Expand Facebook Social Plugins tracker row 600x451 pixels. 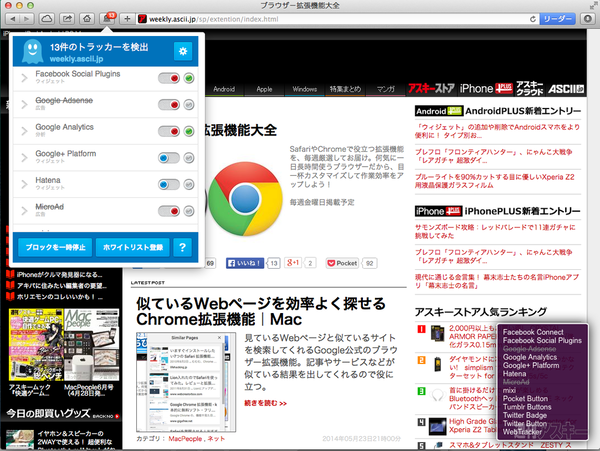pos(24,78)
